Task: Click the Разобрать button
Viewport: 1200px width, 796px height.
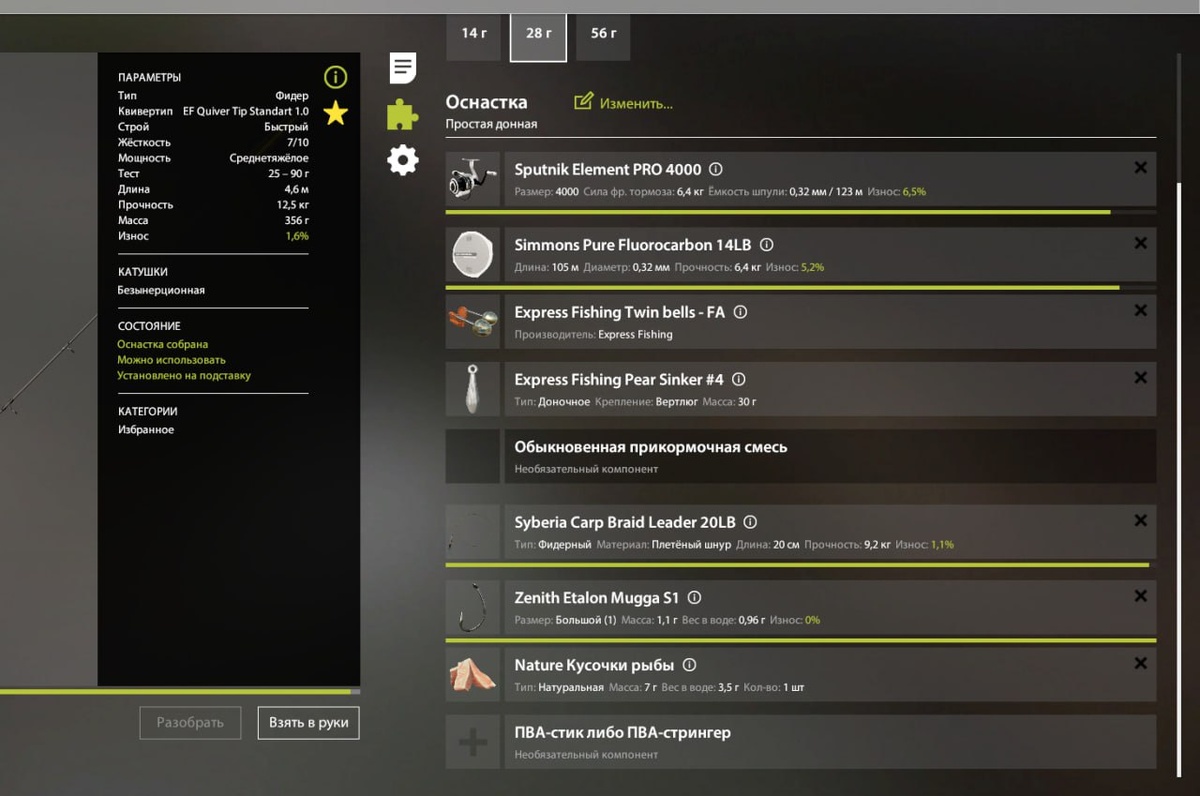Action: coord(190,722)
